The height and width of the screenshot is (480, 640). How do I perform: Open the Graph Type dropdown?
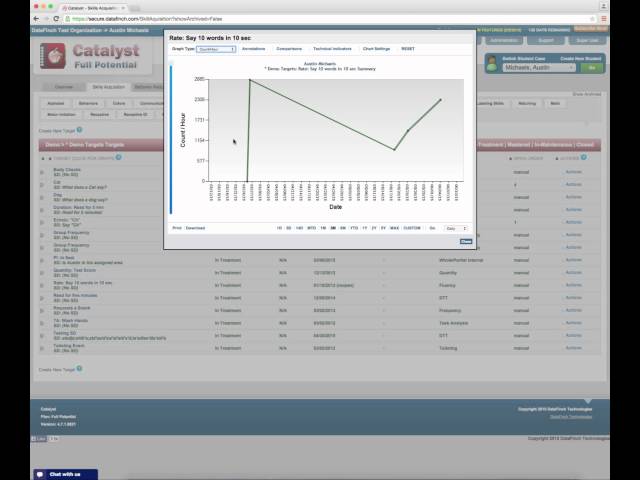pos(216,49)
